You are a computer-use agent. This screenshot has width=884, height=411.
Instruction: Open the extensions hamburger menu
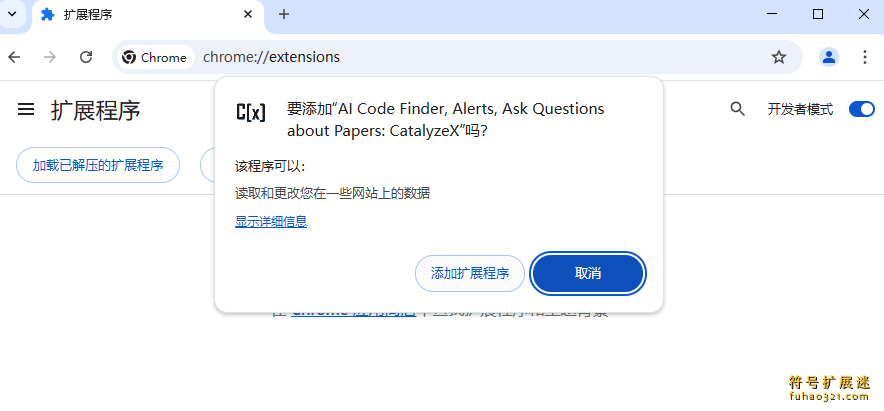point(26,109)
